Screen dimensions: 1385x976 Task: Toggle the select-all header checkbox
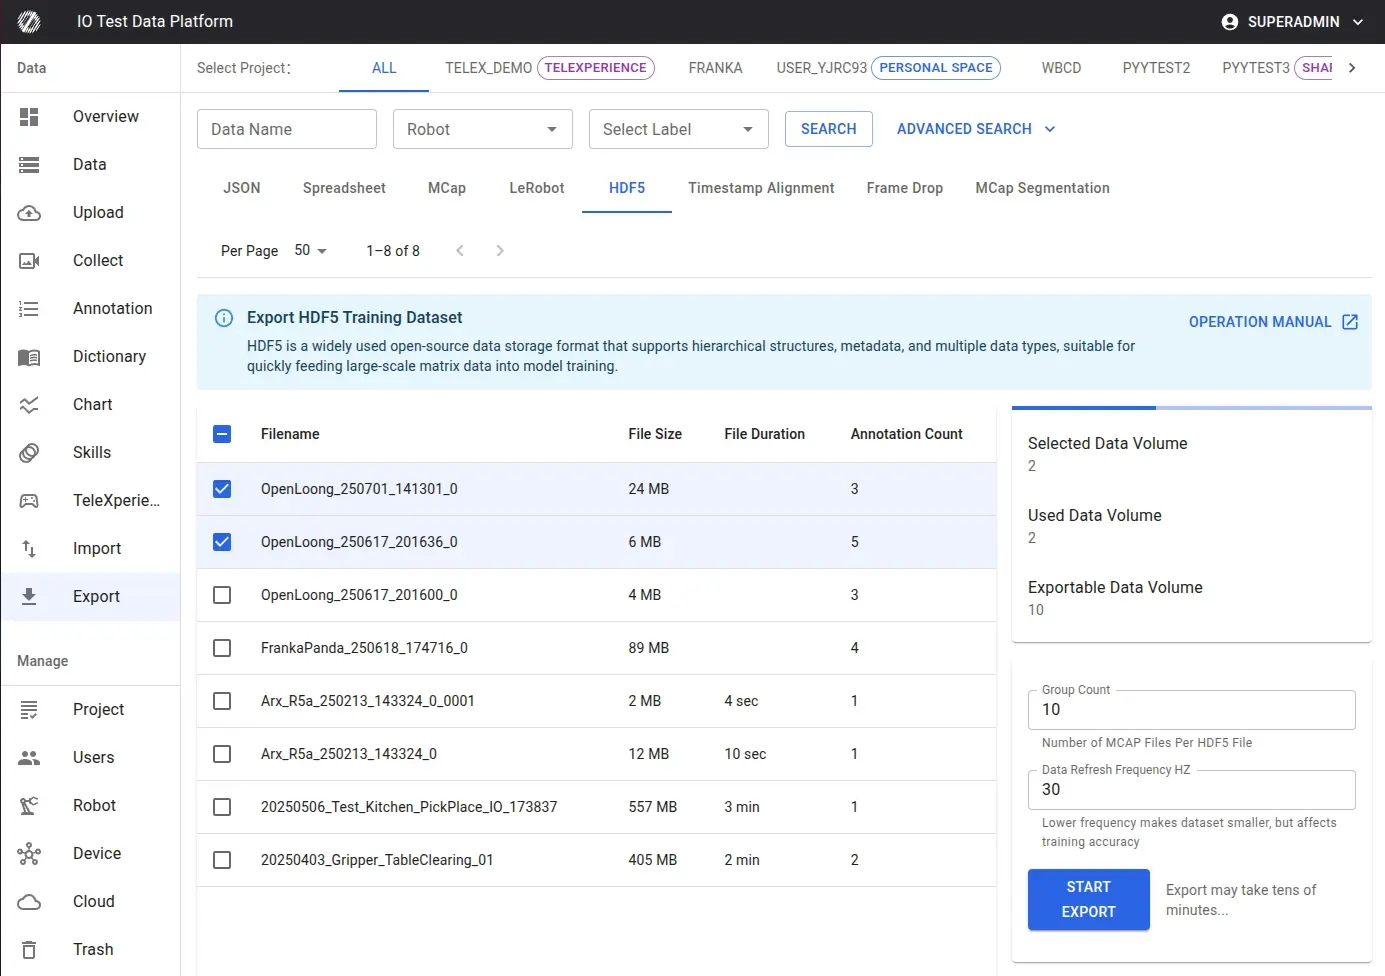pos(222,434)
